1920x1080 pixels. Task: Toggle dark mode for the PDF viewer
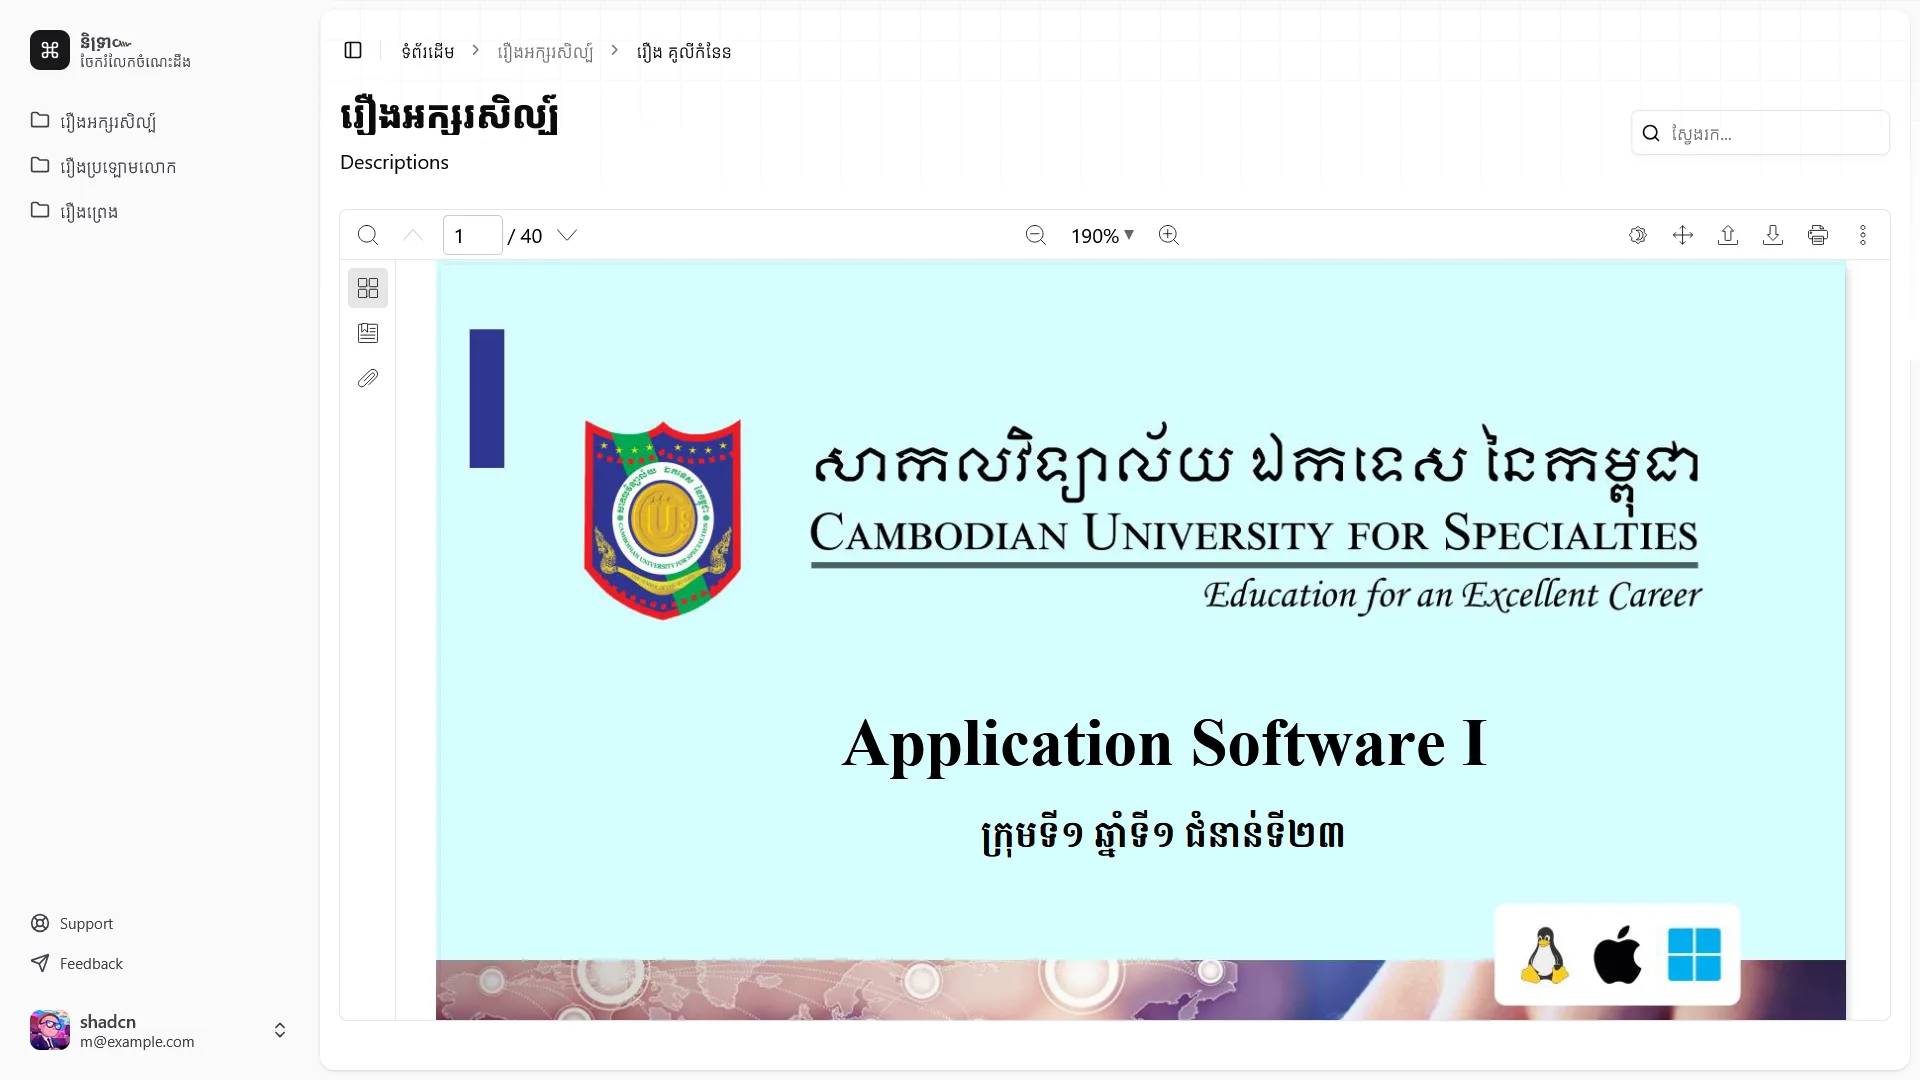[1638, 235]
